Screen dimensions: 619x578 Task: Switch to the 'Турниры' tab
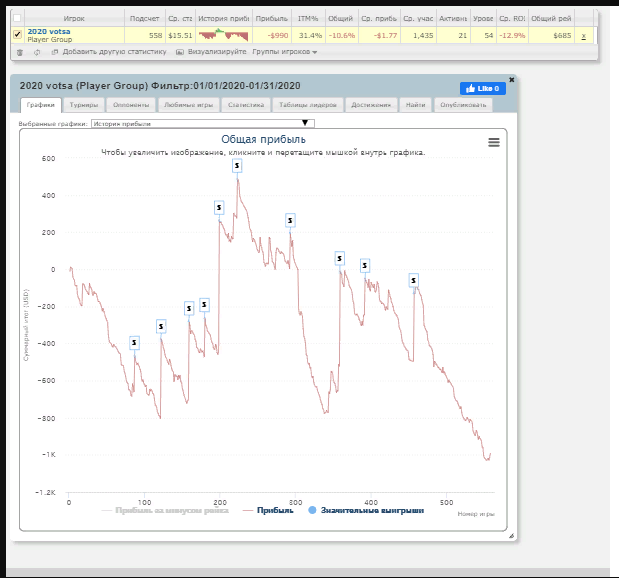84,105
